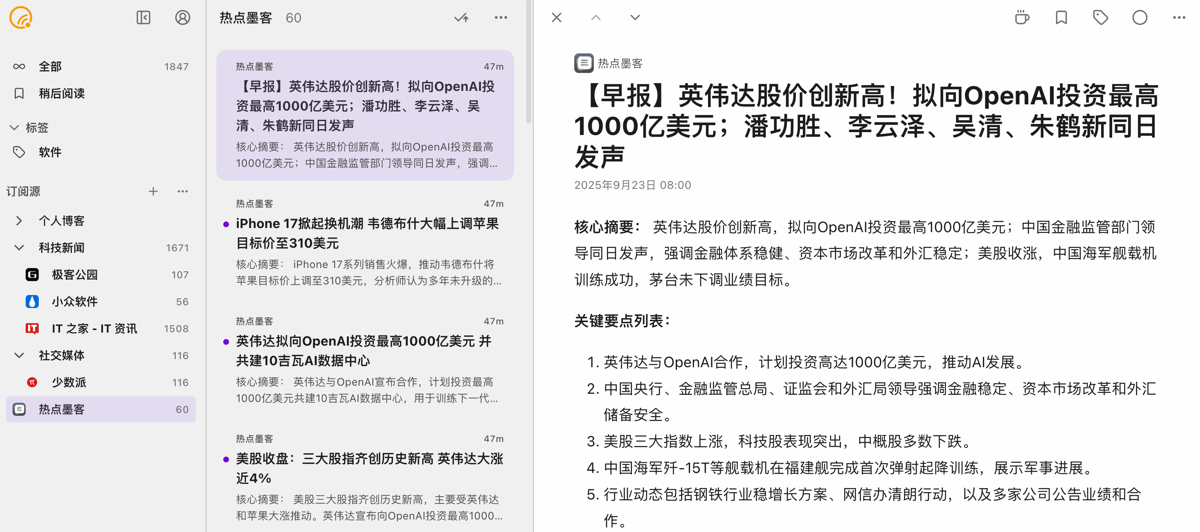
Task: Open the 极客公园 feed
Action: click(x=101, y=274)
